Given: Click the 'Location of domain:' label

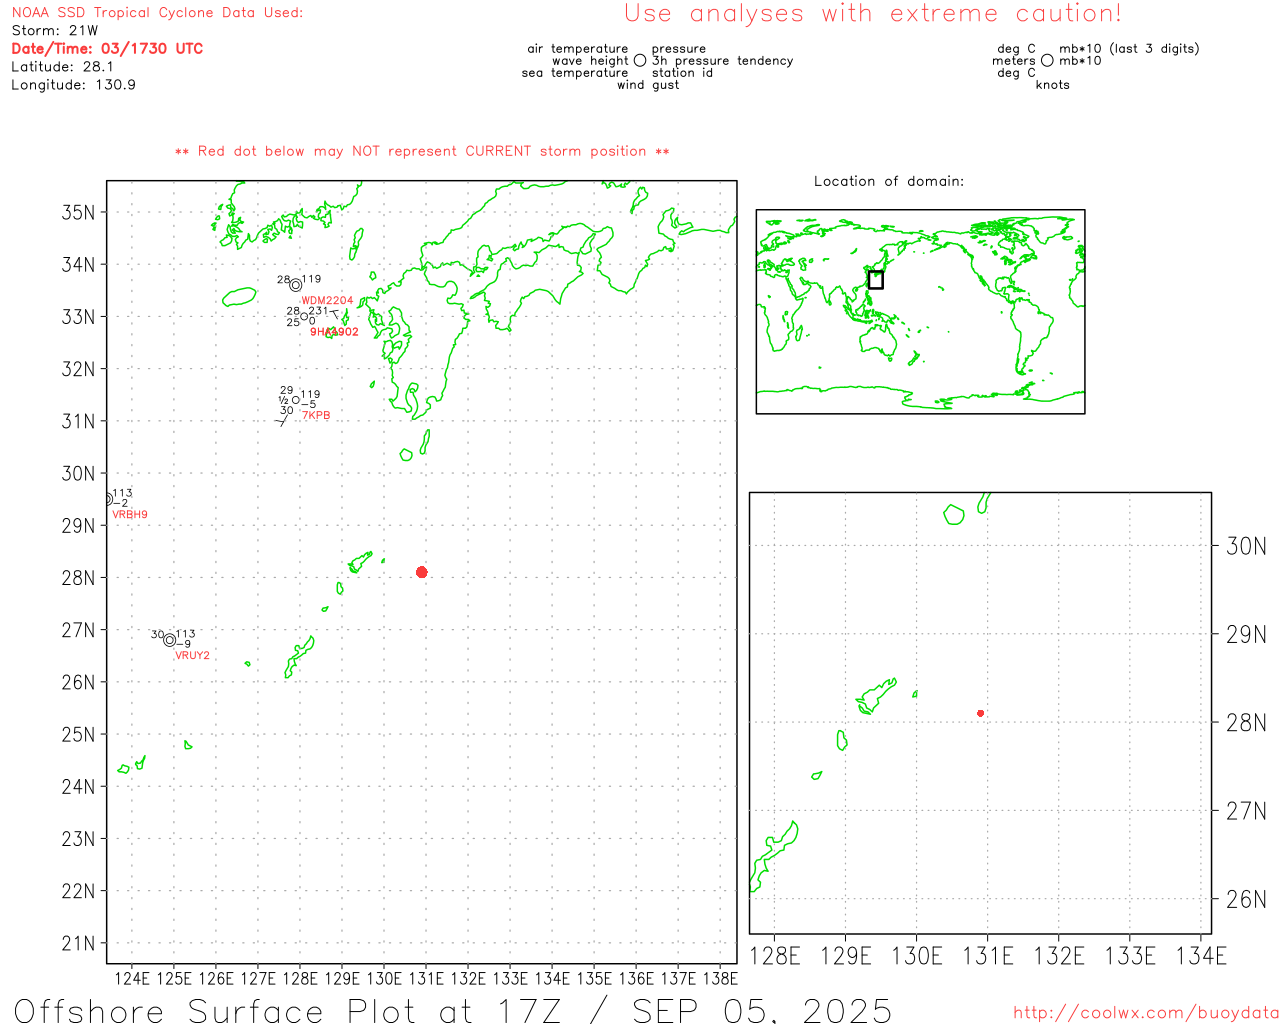Looking at the screenshot, I should (x=889, y=181).
